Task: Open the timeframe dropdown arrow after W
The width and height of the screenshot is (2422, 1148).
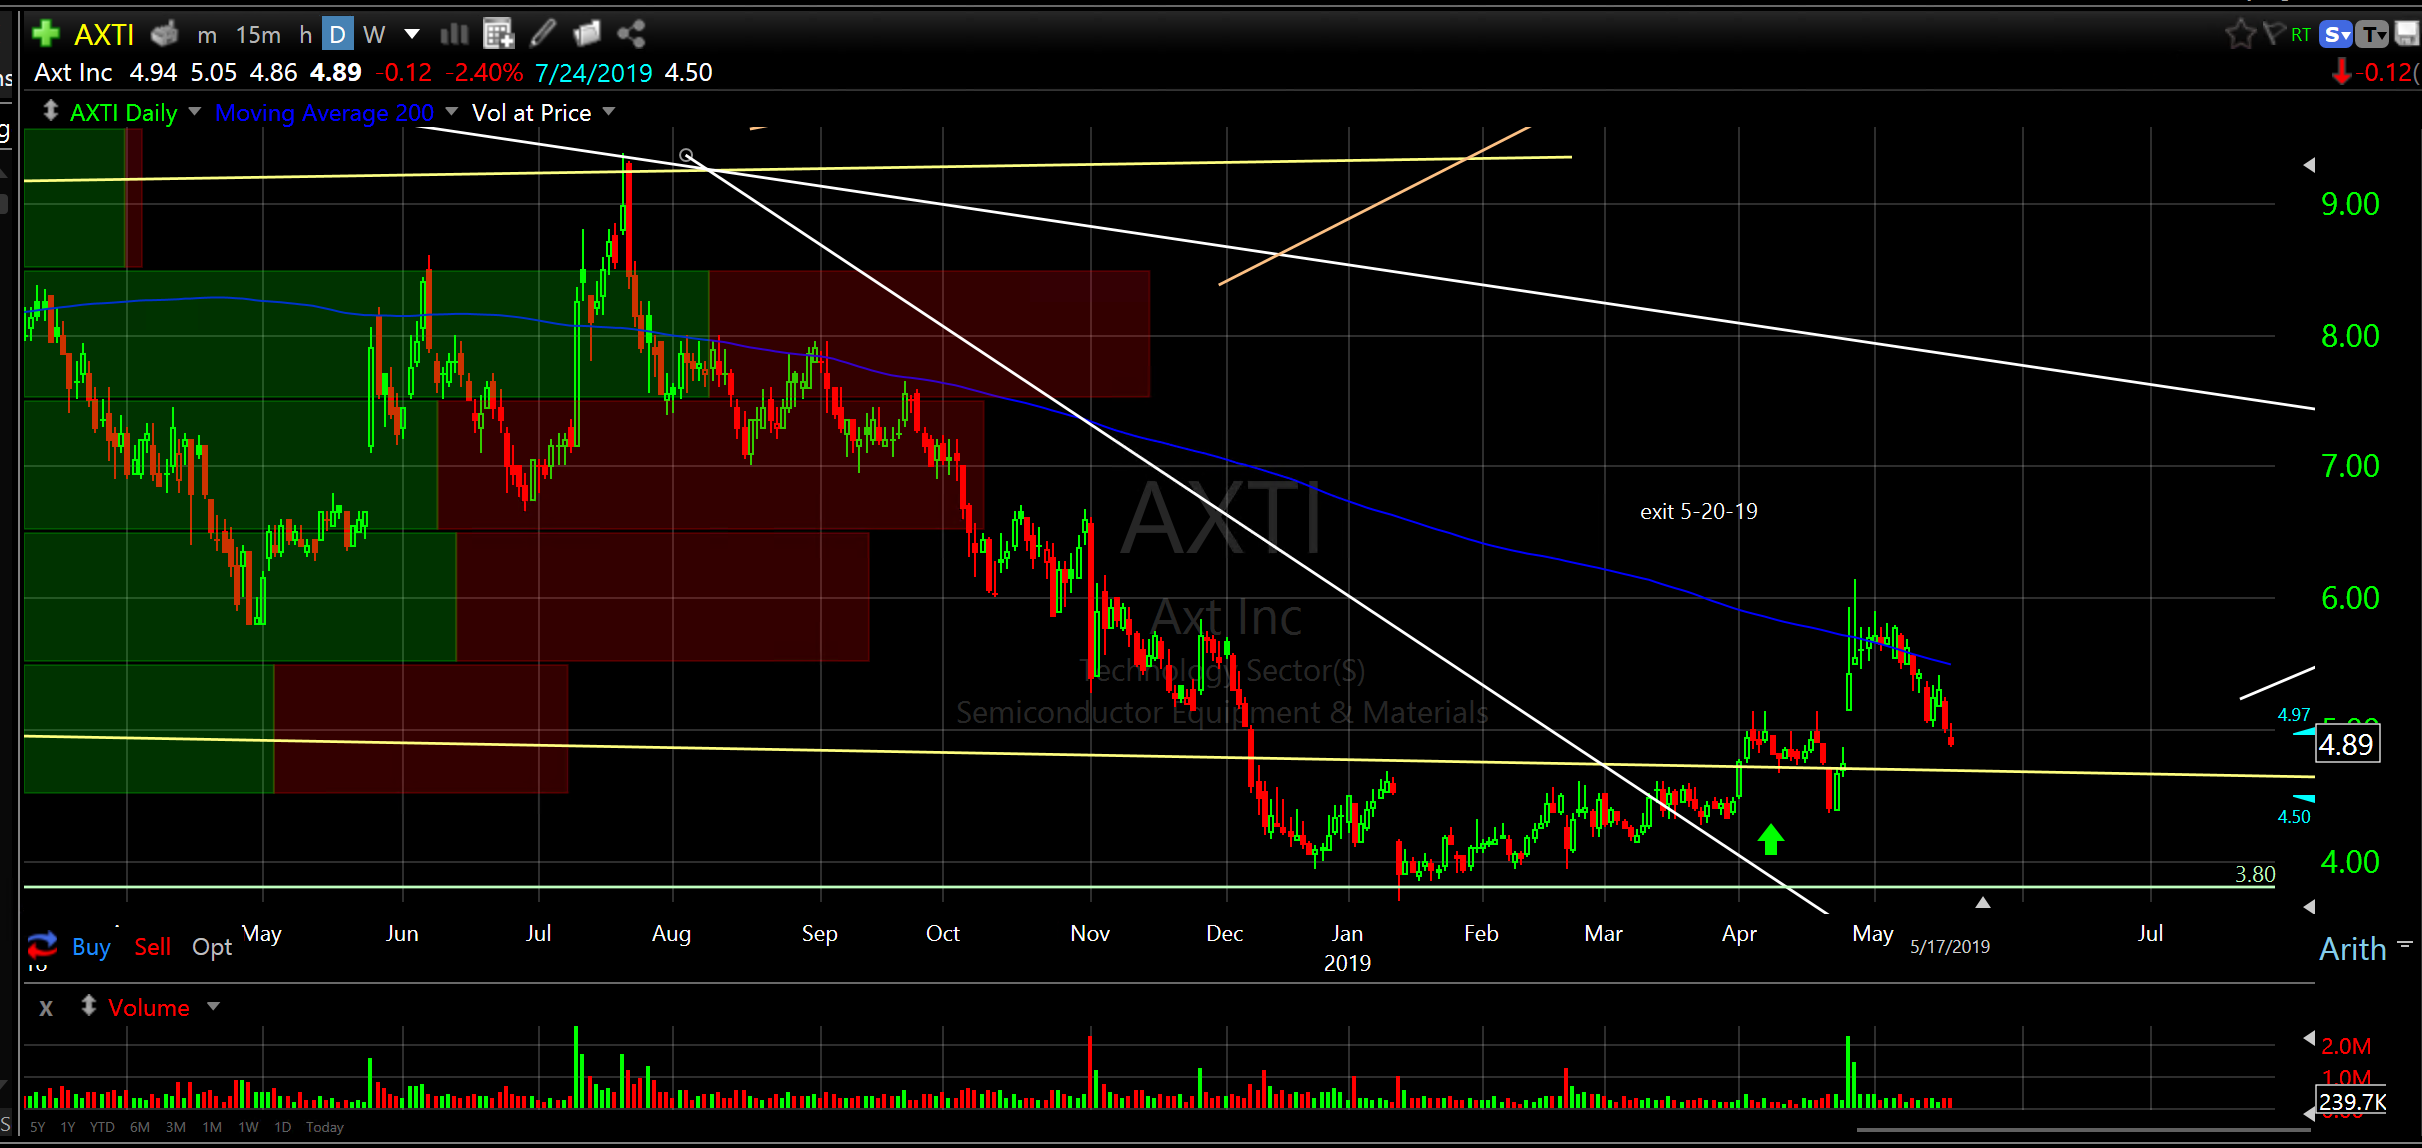Action: pyautogui.click(x=411, y=34)
